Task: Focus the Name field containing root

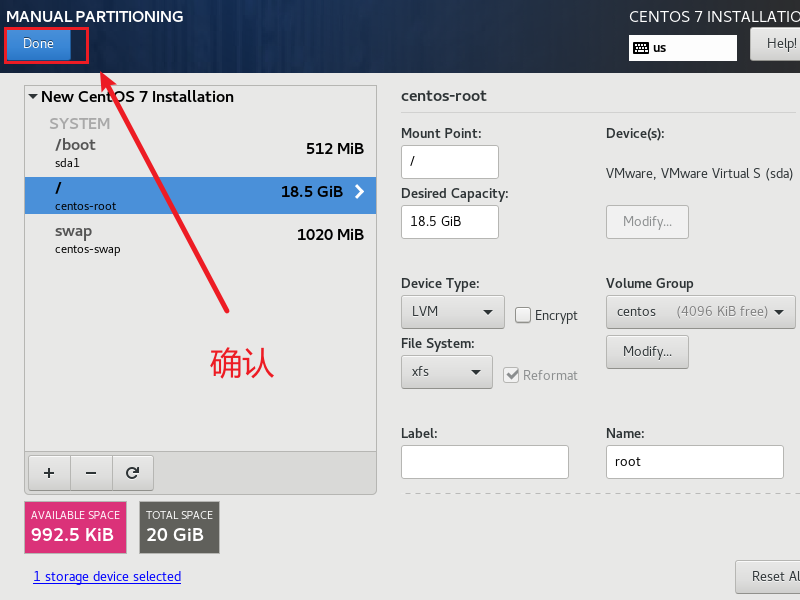Action: click(x=694, y=462)
